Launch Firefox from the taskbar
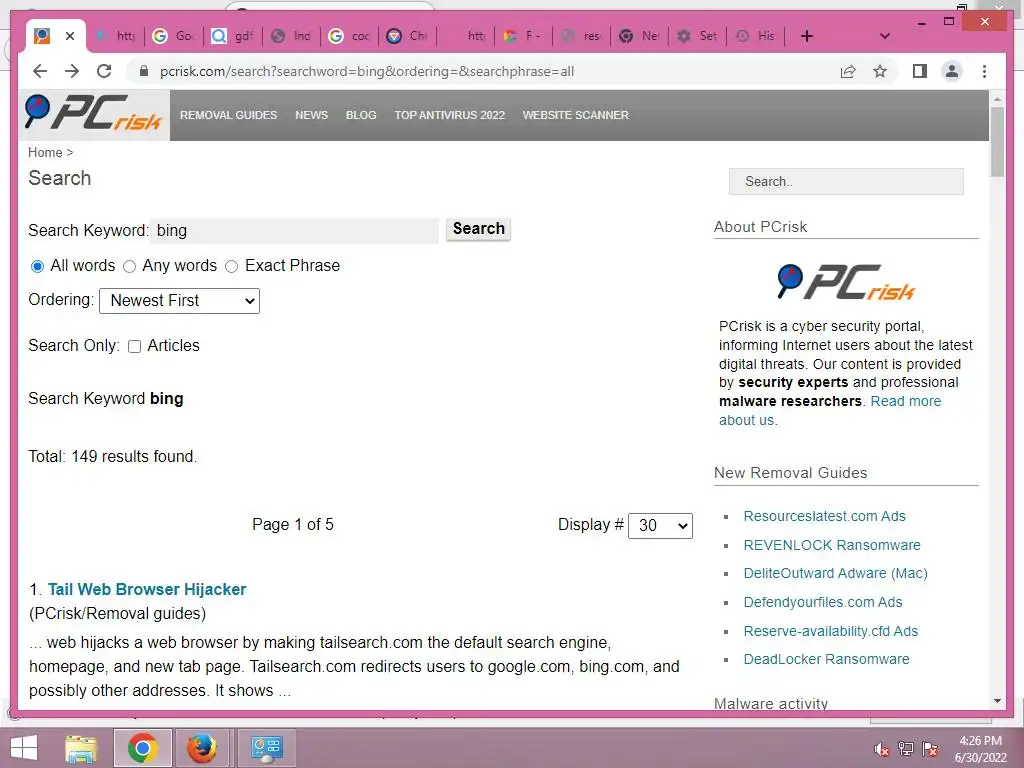 (x=202, y=748)
